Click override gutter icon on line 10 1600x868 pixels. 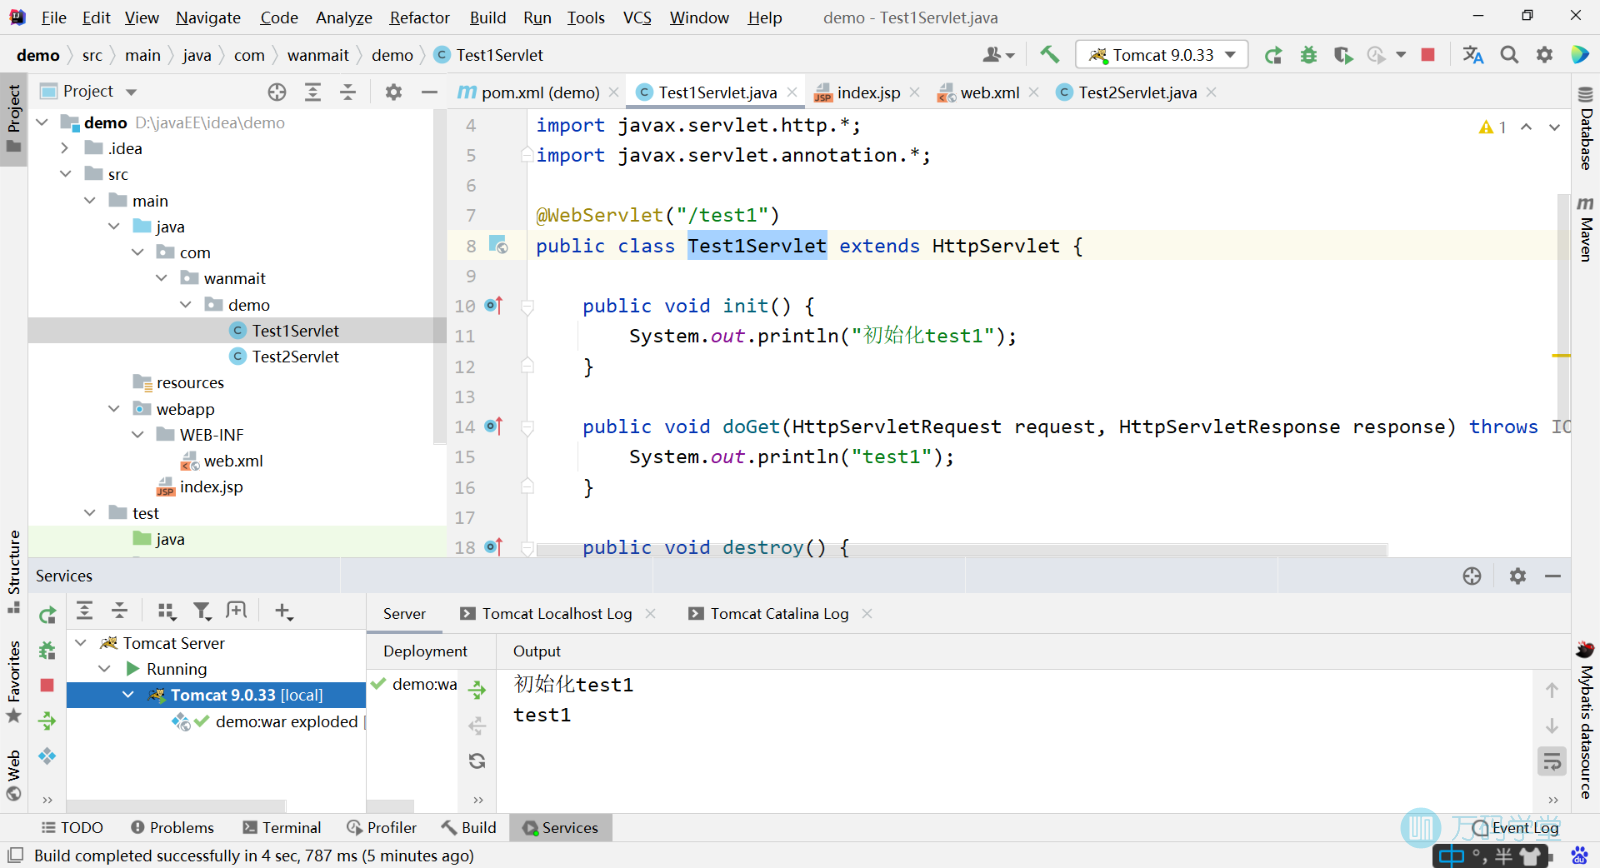pos(493,305)
